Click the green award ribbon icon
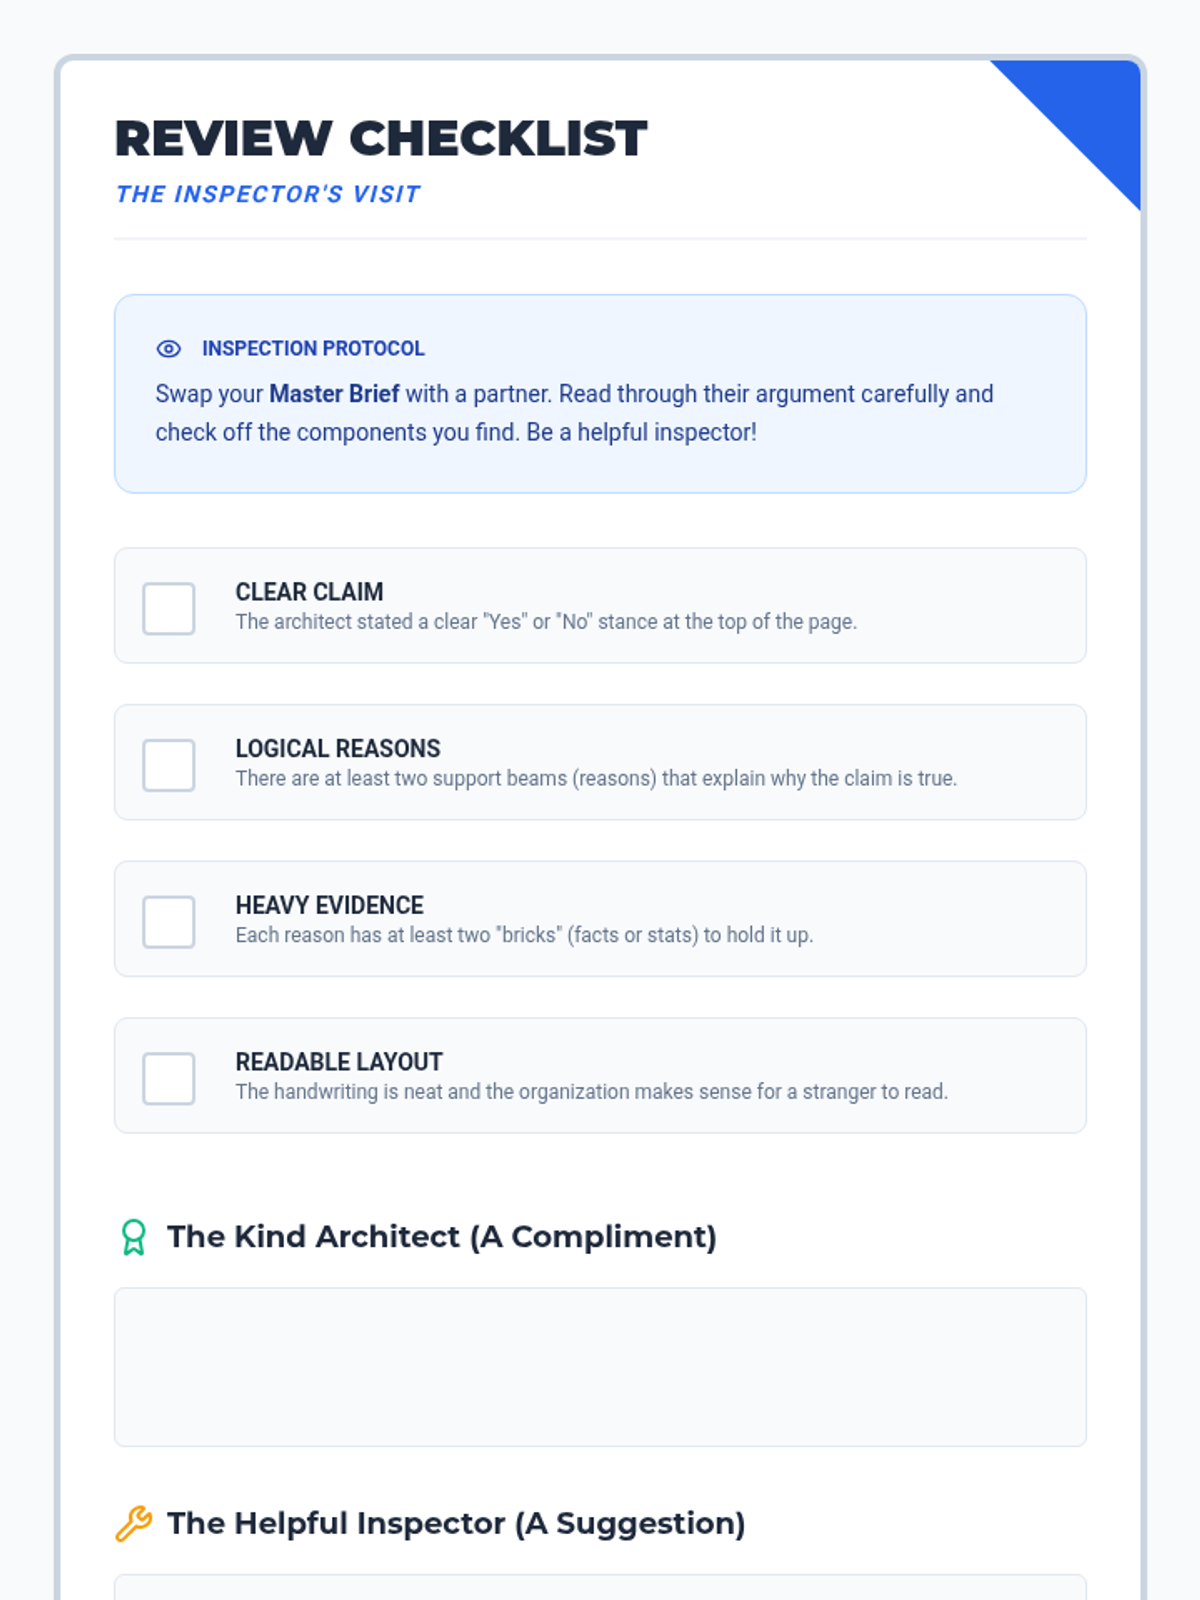The width and height of the screenshot is (1200, 1600). click(133, 1237)
